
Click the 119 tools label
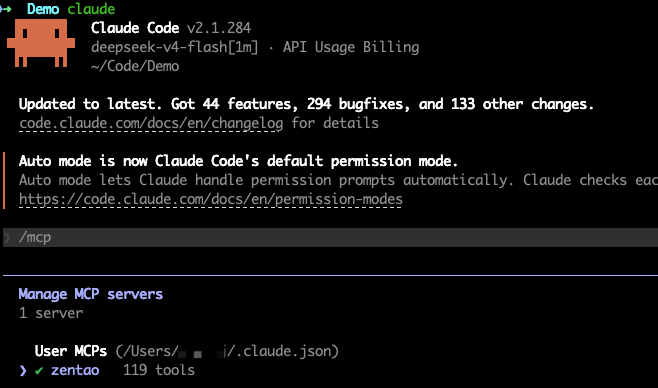click(159, 370)
